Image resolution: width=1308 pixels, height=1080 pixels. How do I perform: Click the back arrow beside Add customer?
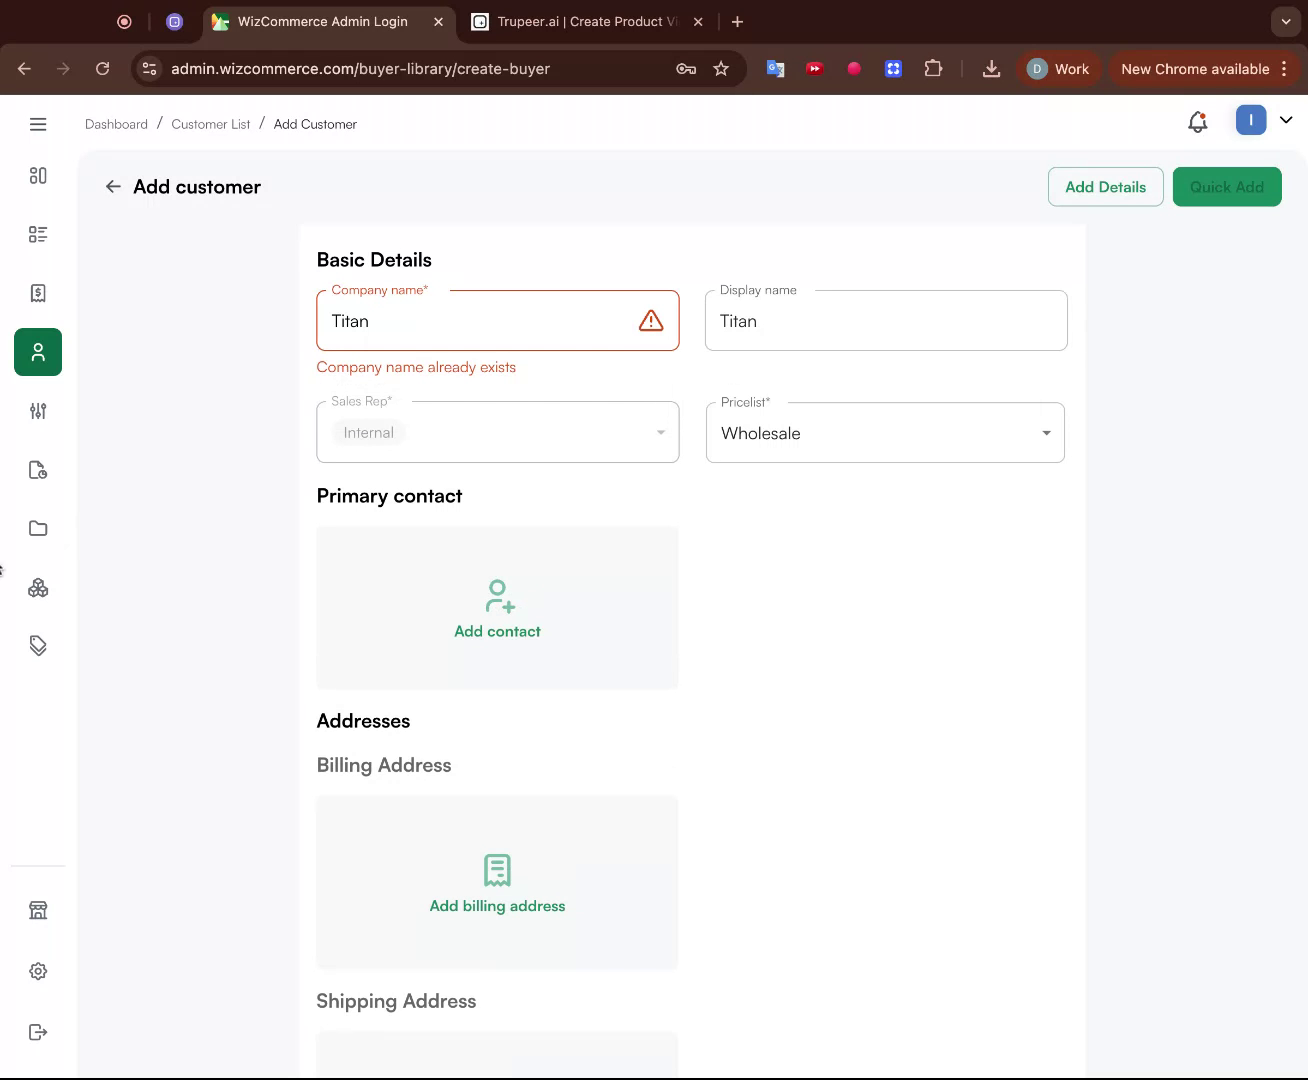click(113, 187)
